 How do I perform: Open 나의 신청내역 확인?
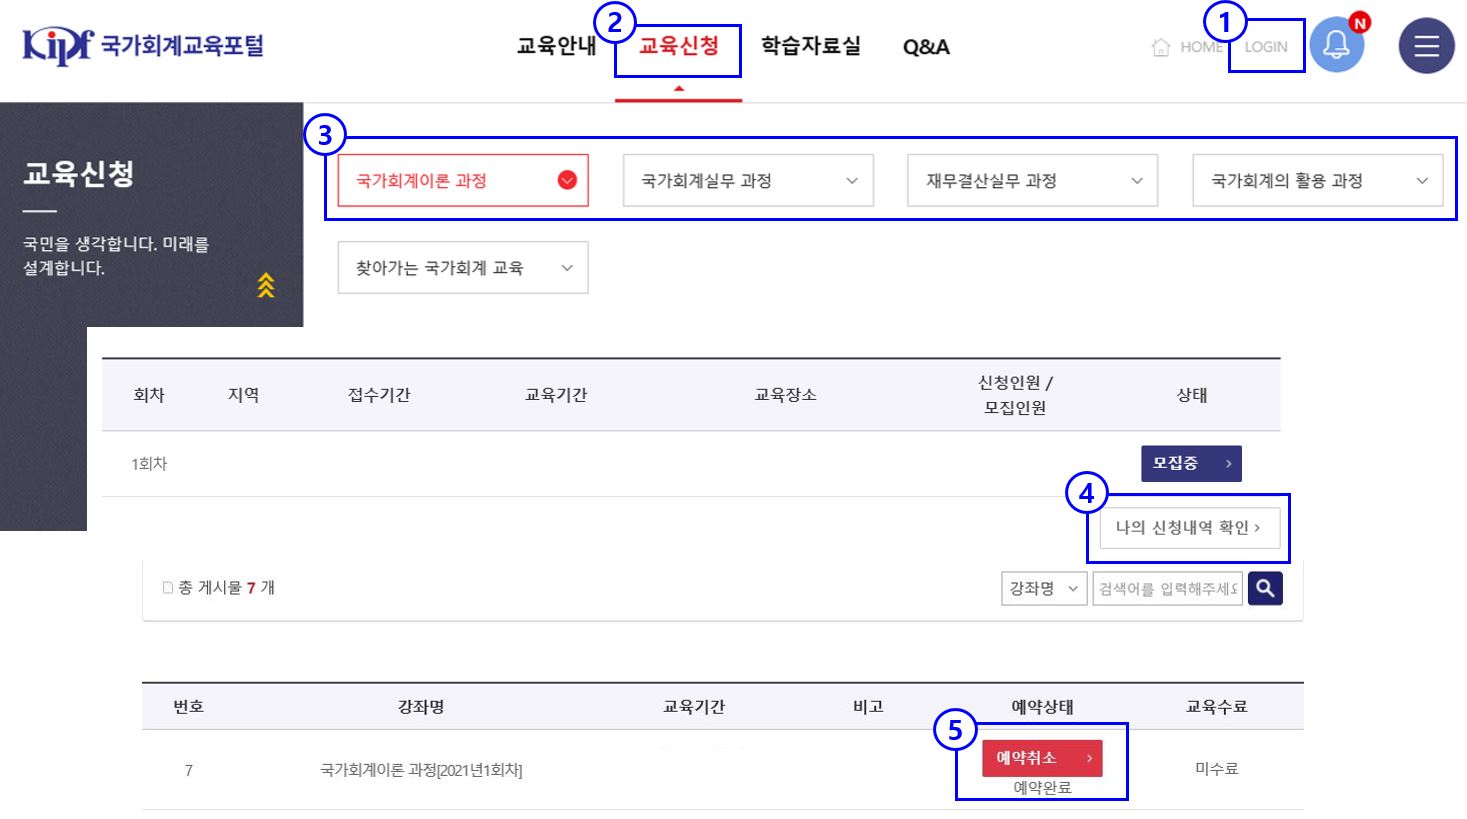(x=1189, y=528)
